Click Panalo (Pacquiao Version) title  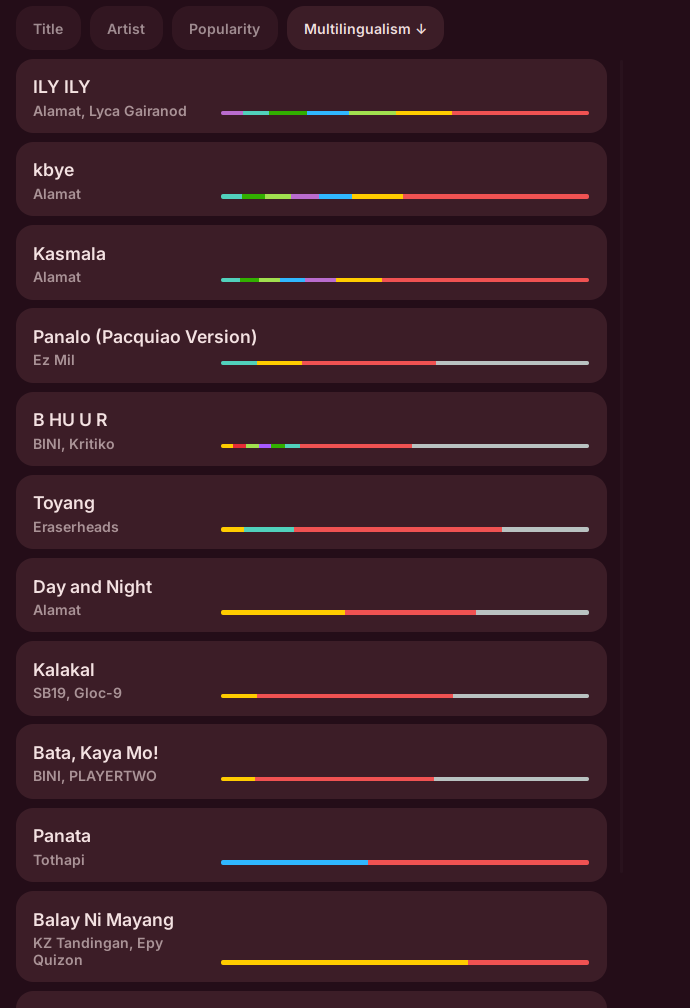145,337
